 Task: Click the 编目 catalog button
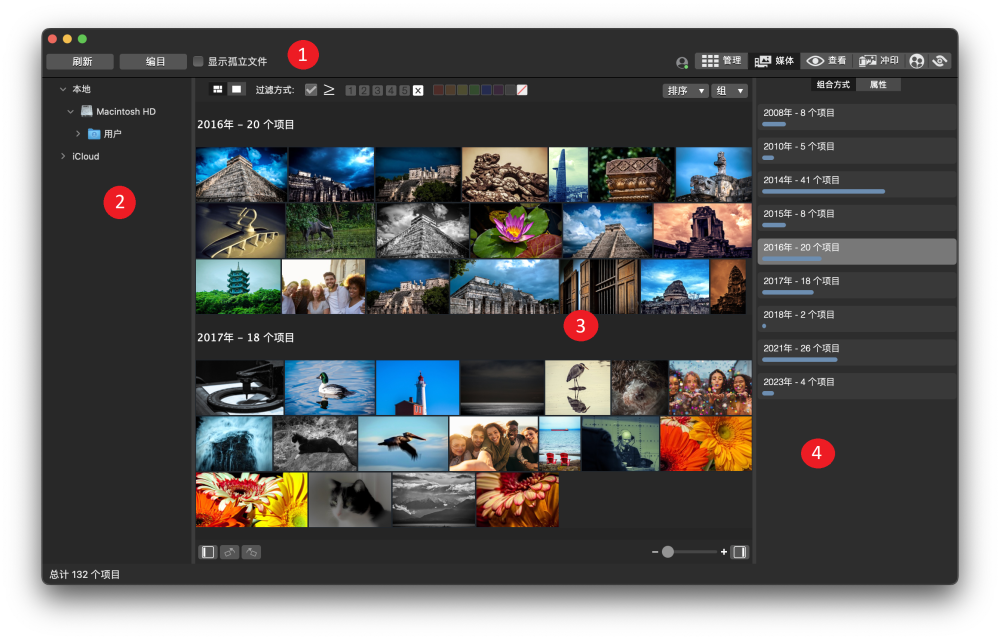tap(154, 61)
